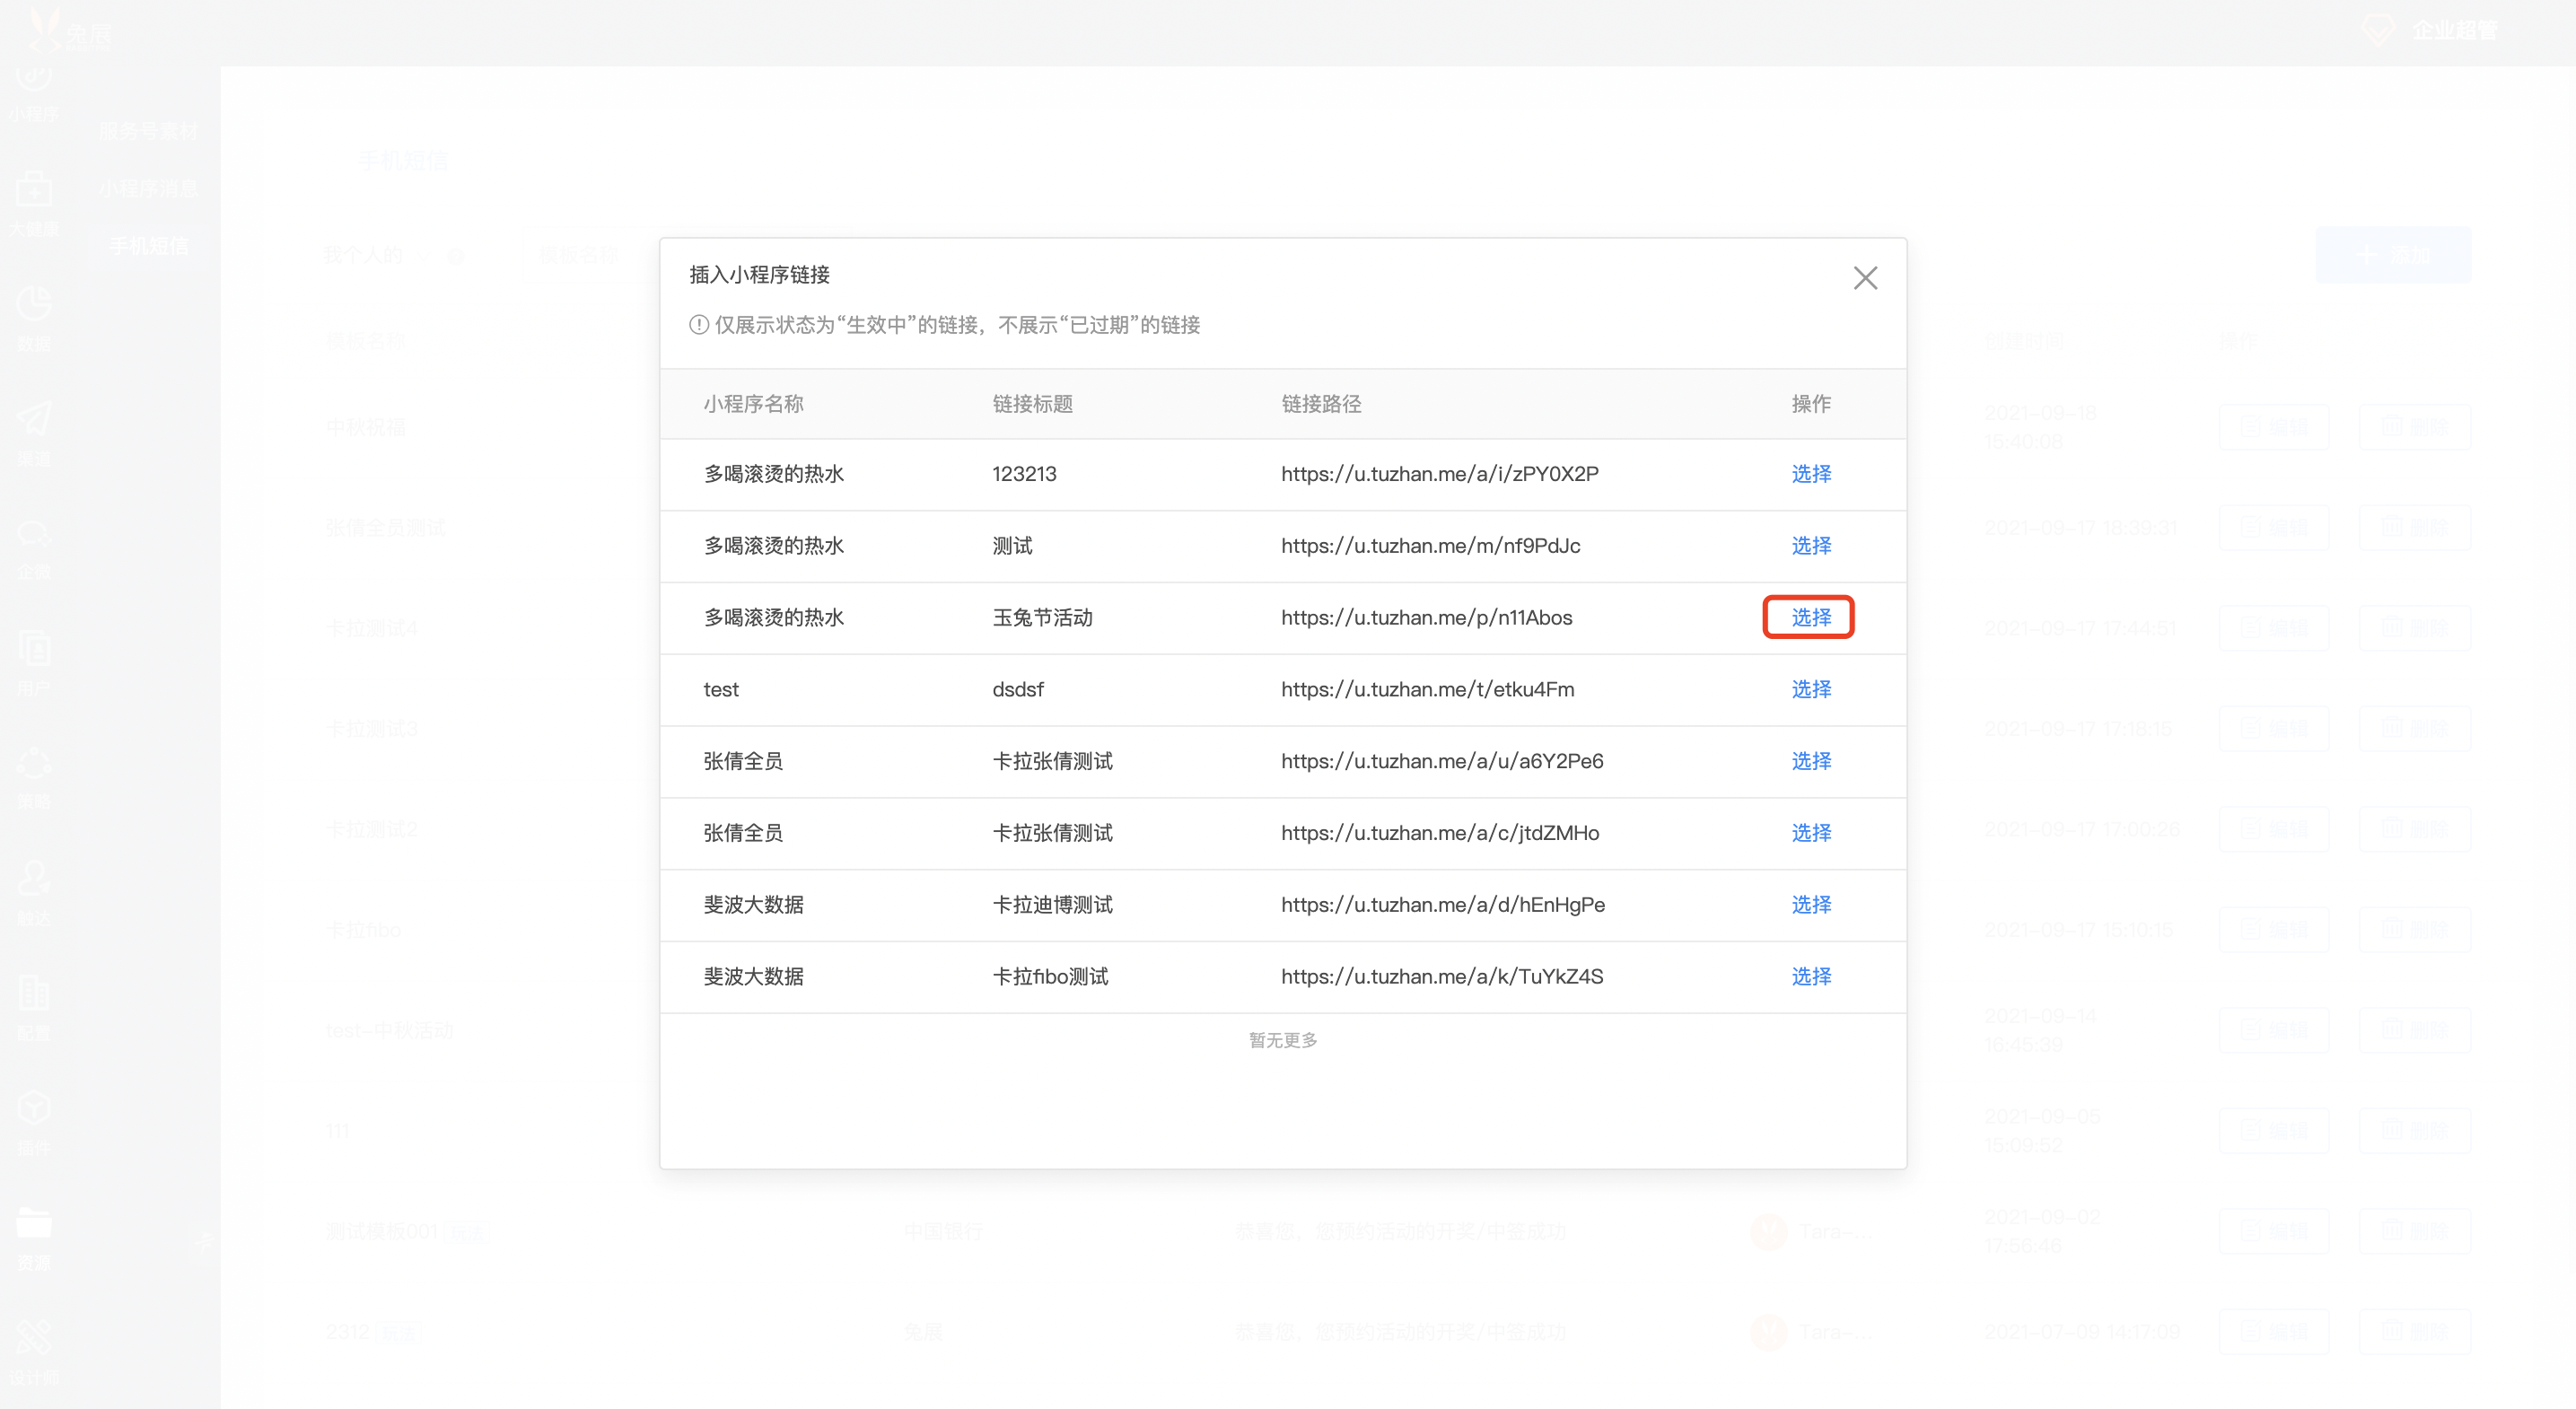Select the link titled 123213
This screenshot has width=2576, height=1409.
[1811, 474]
